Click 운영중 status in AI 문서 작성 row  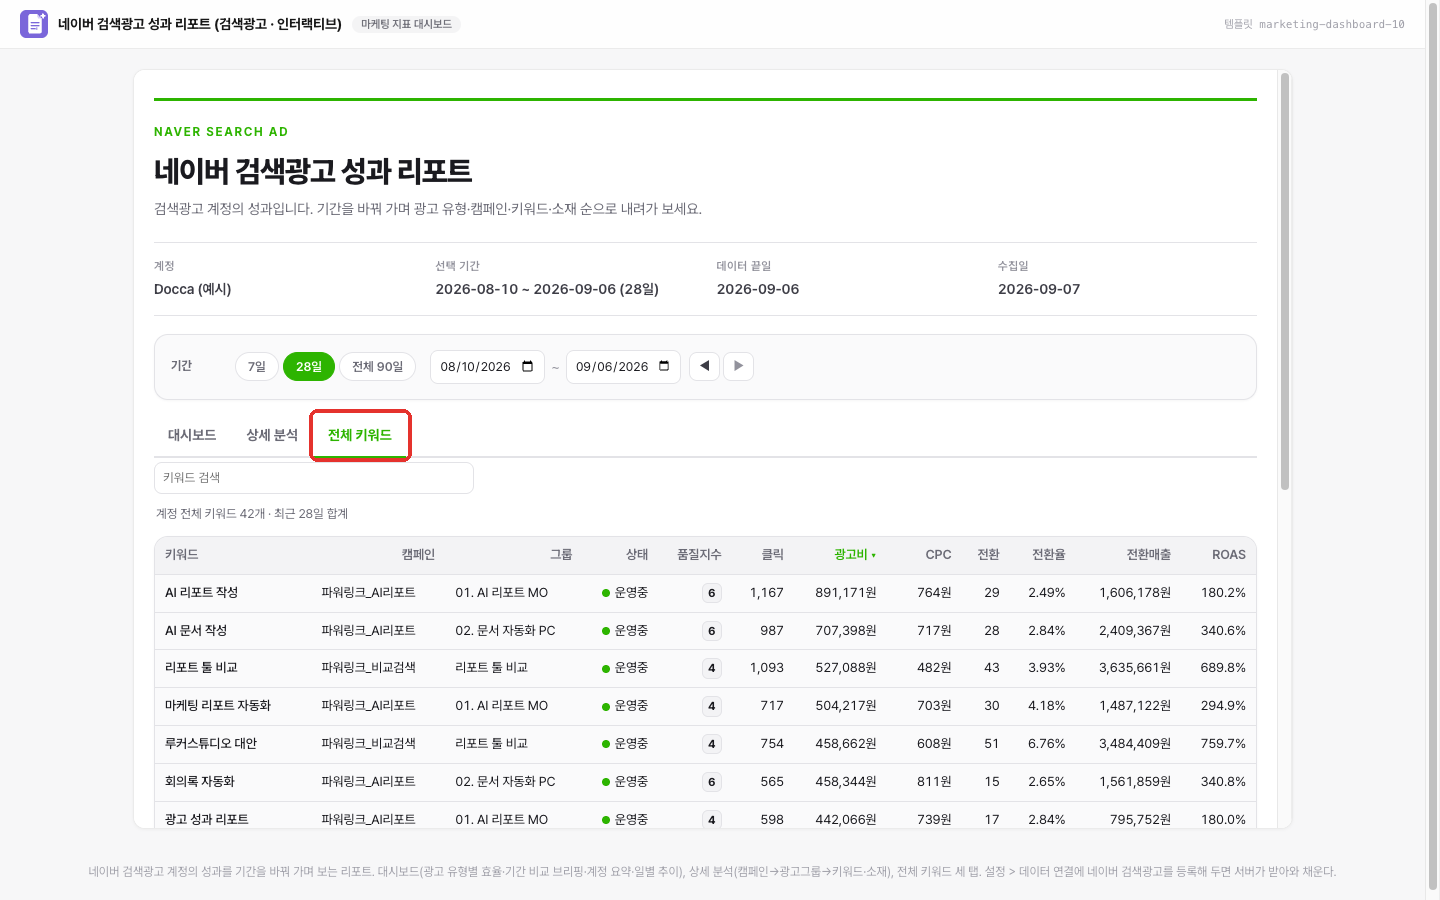(625, 631)
